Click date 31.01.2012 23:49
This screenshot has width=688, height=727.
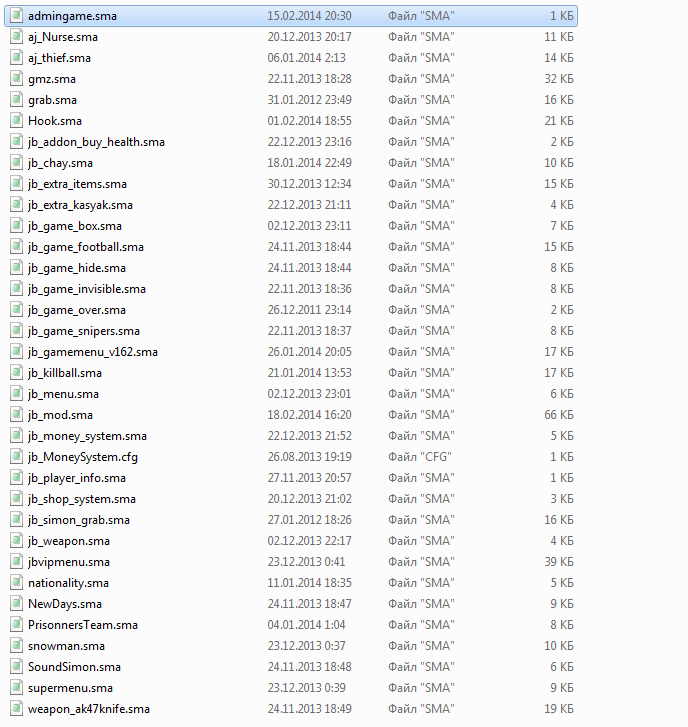(x=309, y=100)
